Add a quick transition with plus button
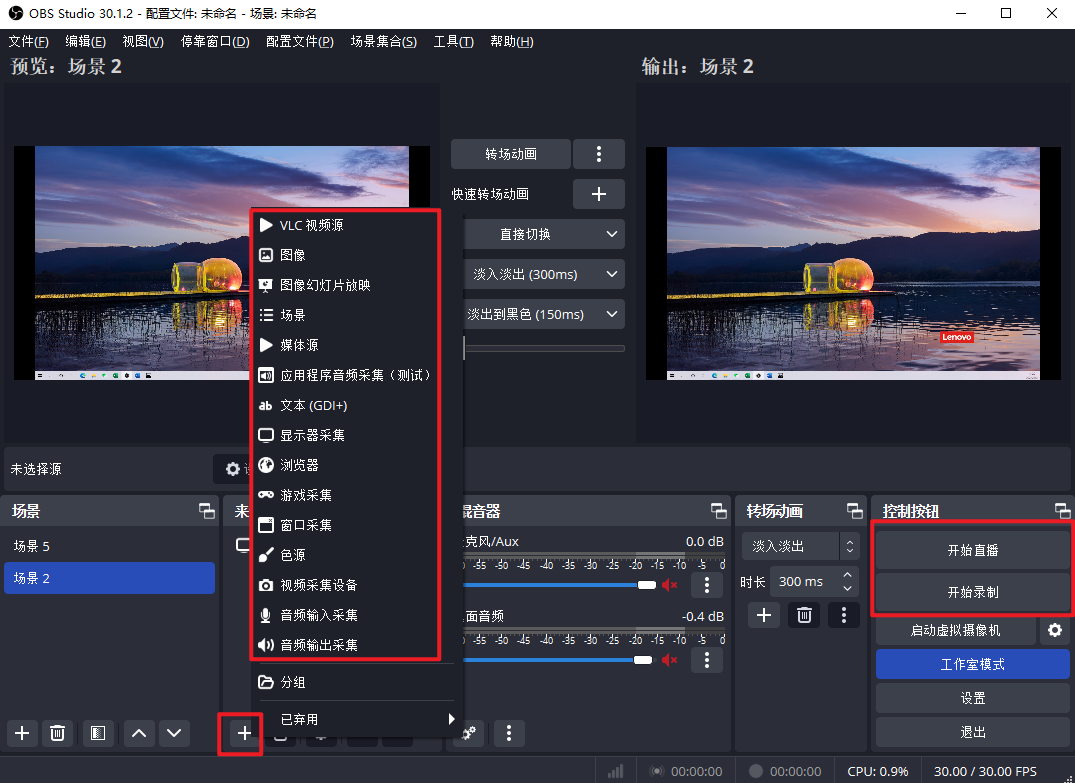Image resolution: width=1075 pixels, height=783 pixels. (599, 194)
